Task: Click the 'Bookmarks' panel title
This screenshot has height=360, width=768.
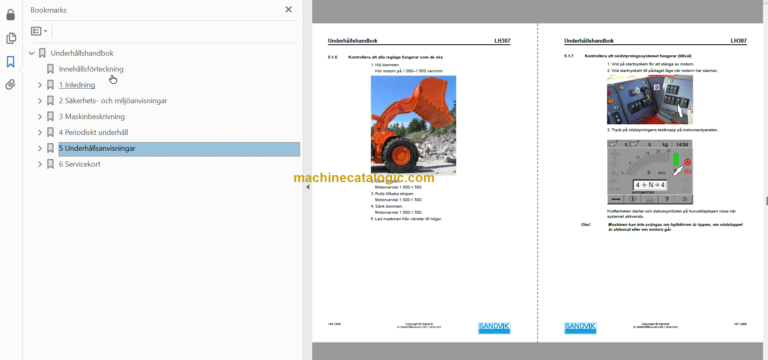Action: pos(48,10)
